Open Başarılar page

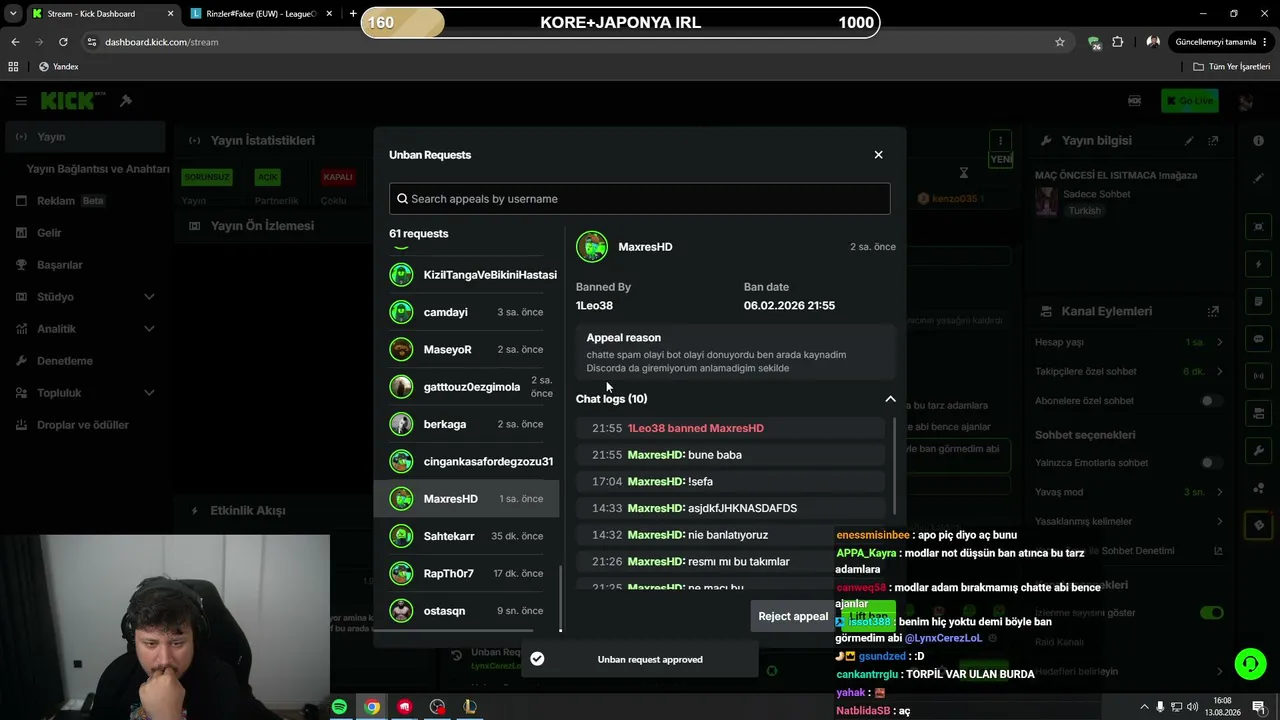point(85,265)
